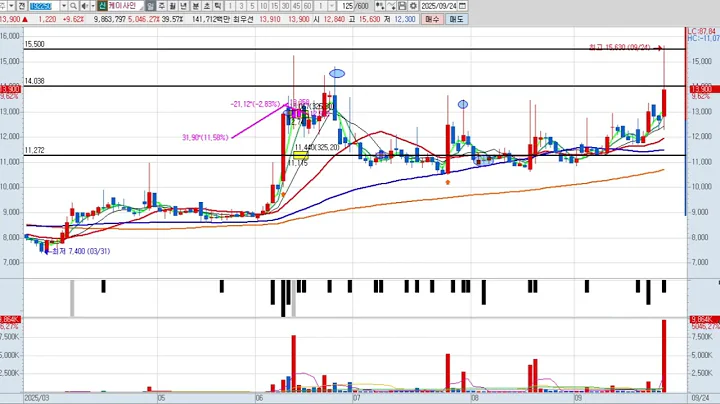This screenshot has height=404, width=720.
Task: Open the chart indicator add icon
Action: point(380,6)
